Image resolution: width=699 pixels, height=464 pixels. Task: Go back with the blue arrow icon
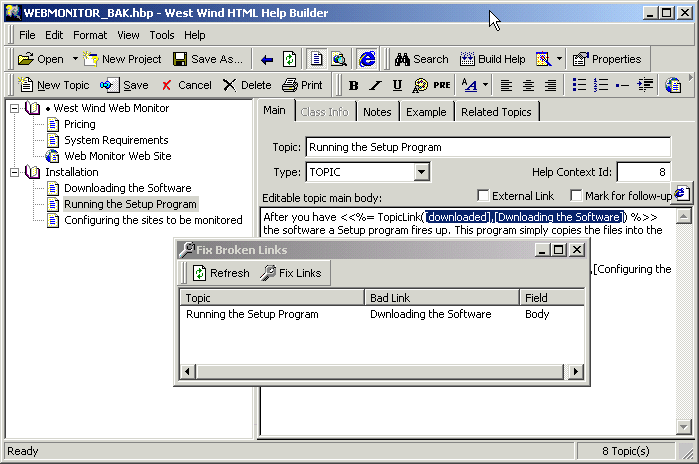pyautogui.click(x=267, y=59)
